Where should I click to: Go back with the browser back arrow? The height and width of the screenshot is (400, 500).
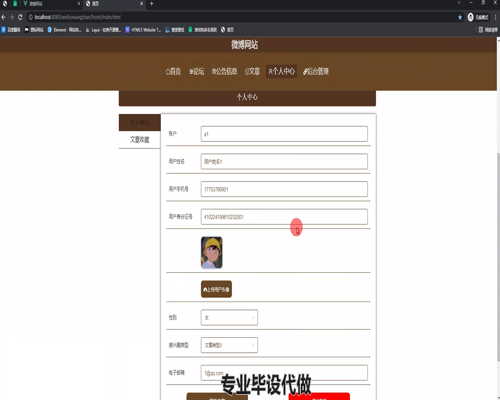(x=4, y=17)
